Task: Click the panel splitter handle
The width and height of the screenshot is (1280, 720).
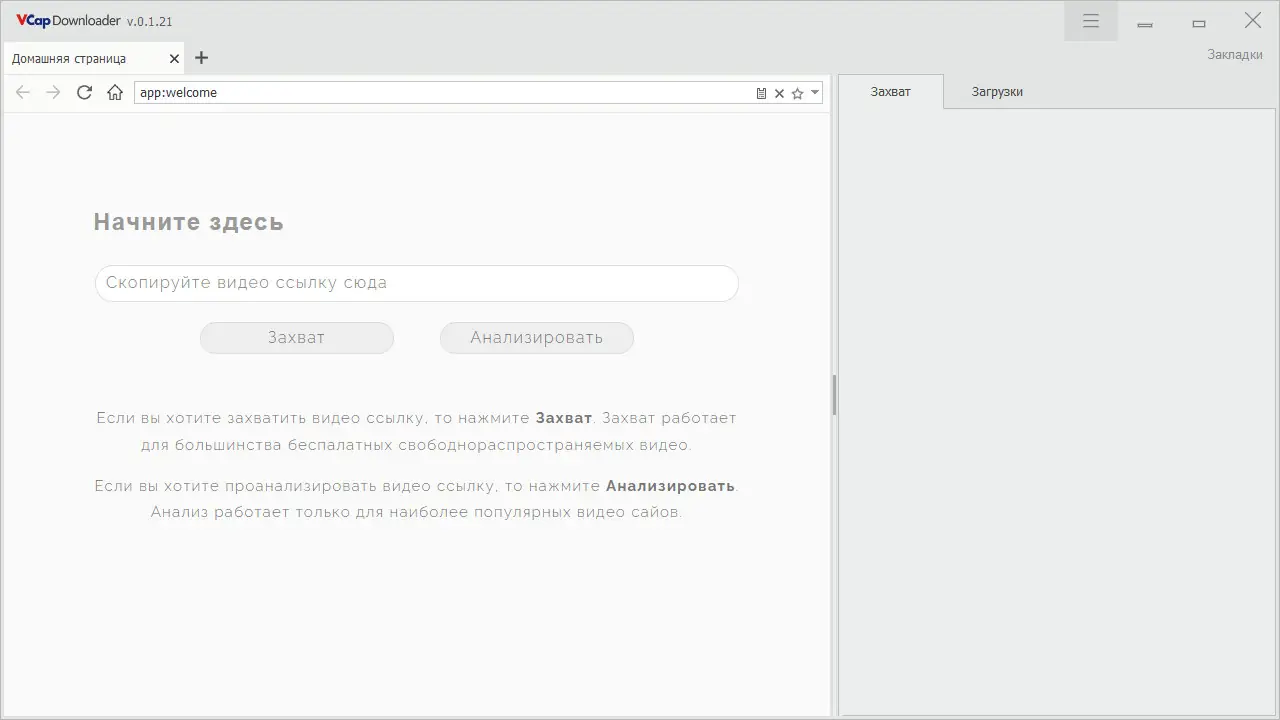Action: click(834, 395)
